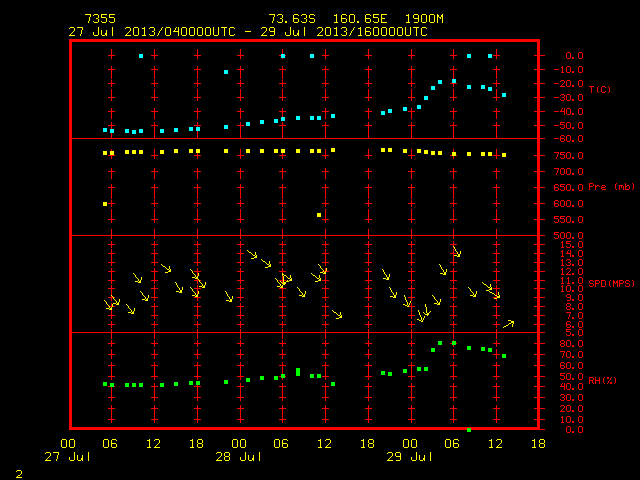Select the last cyan temperature point near -30
Image resolution: width=640 pixels, height=480 pixels.
pyautogui.click(x=504, y=95)
